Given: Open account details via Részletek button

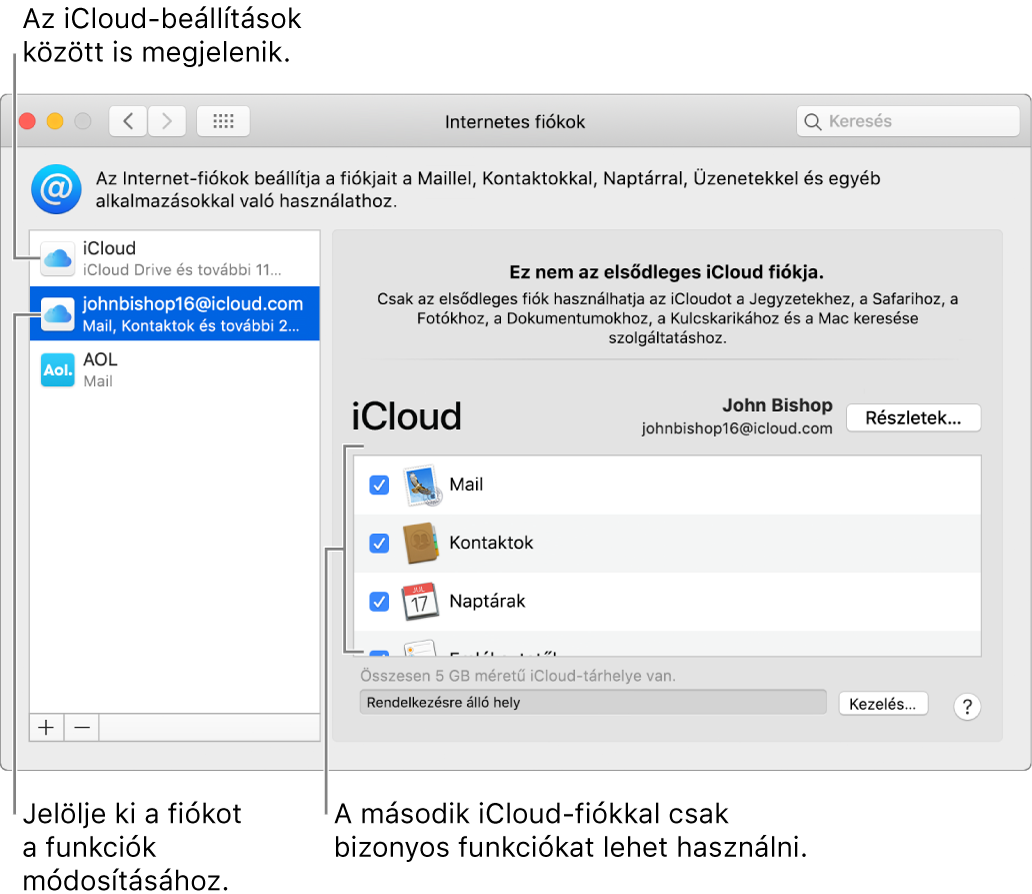Looking at the screenshot, I should [912, 418].
